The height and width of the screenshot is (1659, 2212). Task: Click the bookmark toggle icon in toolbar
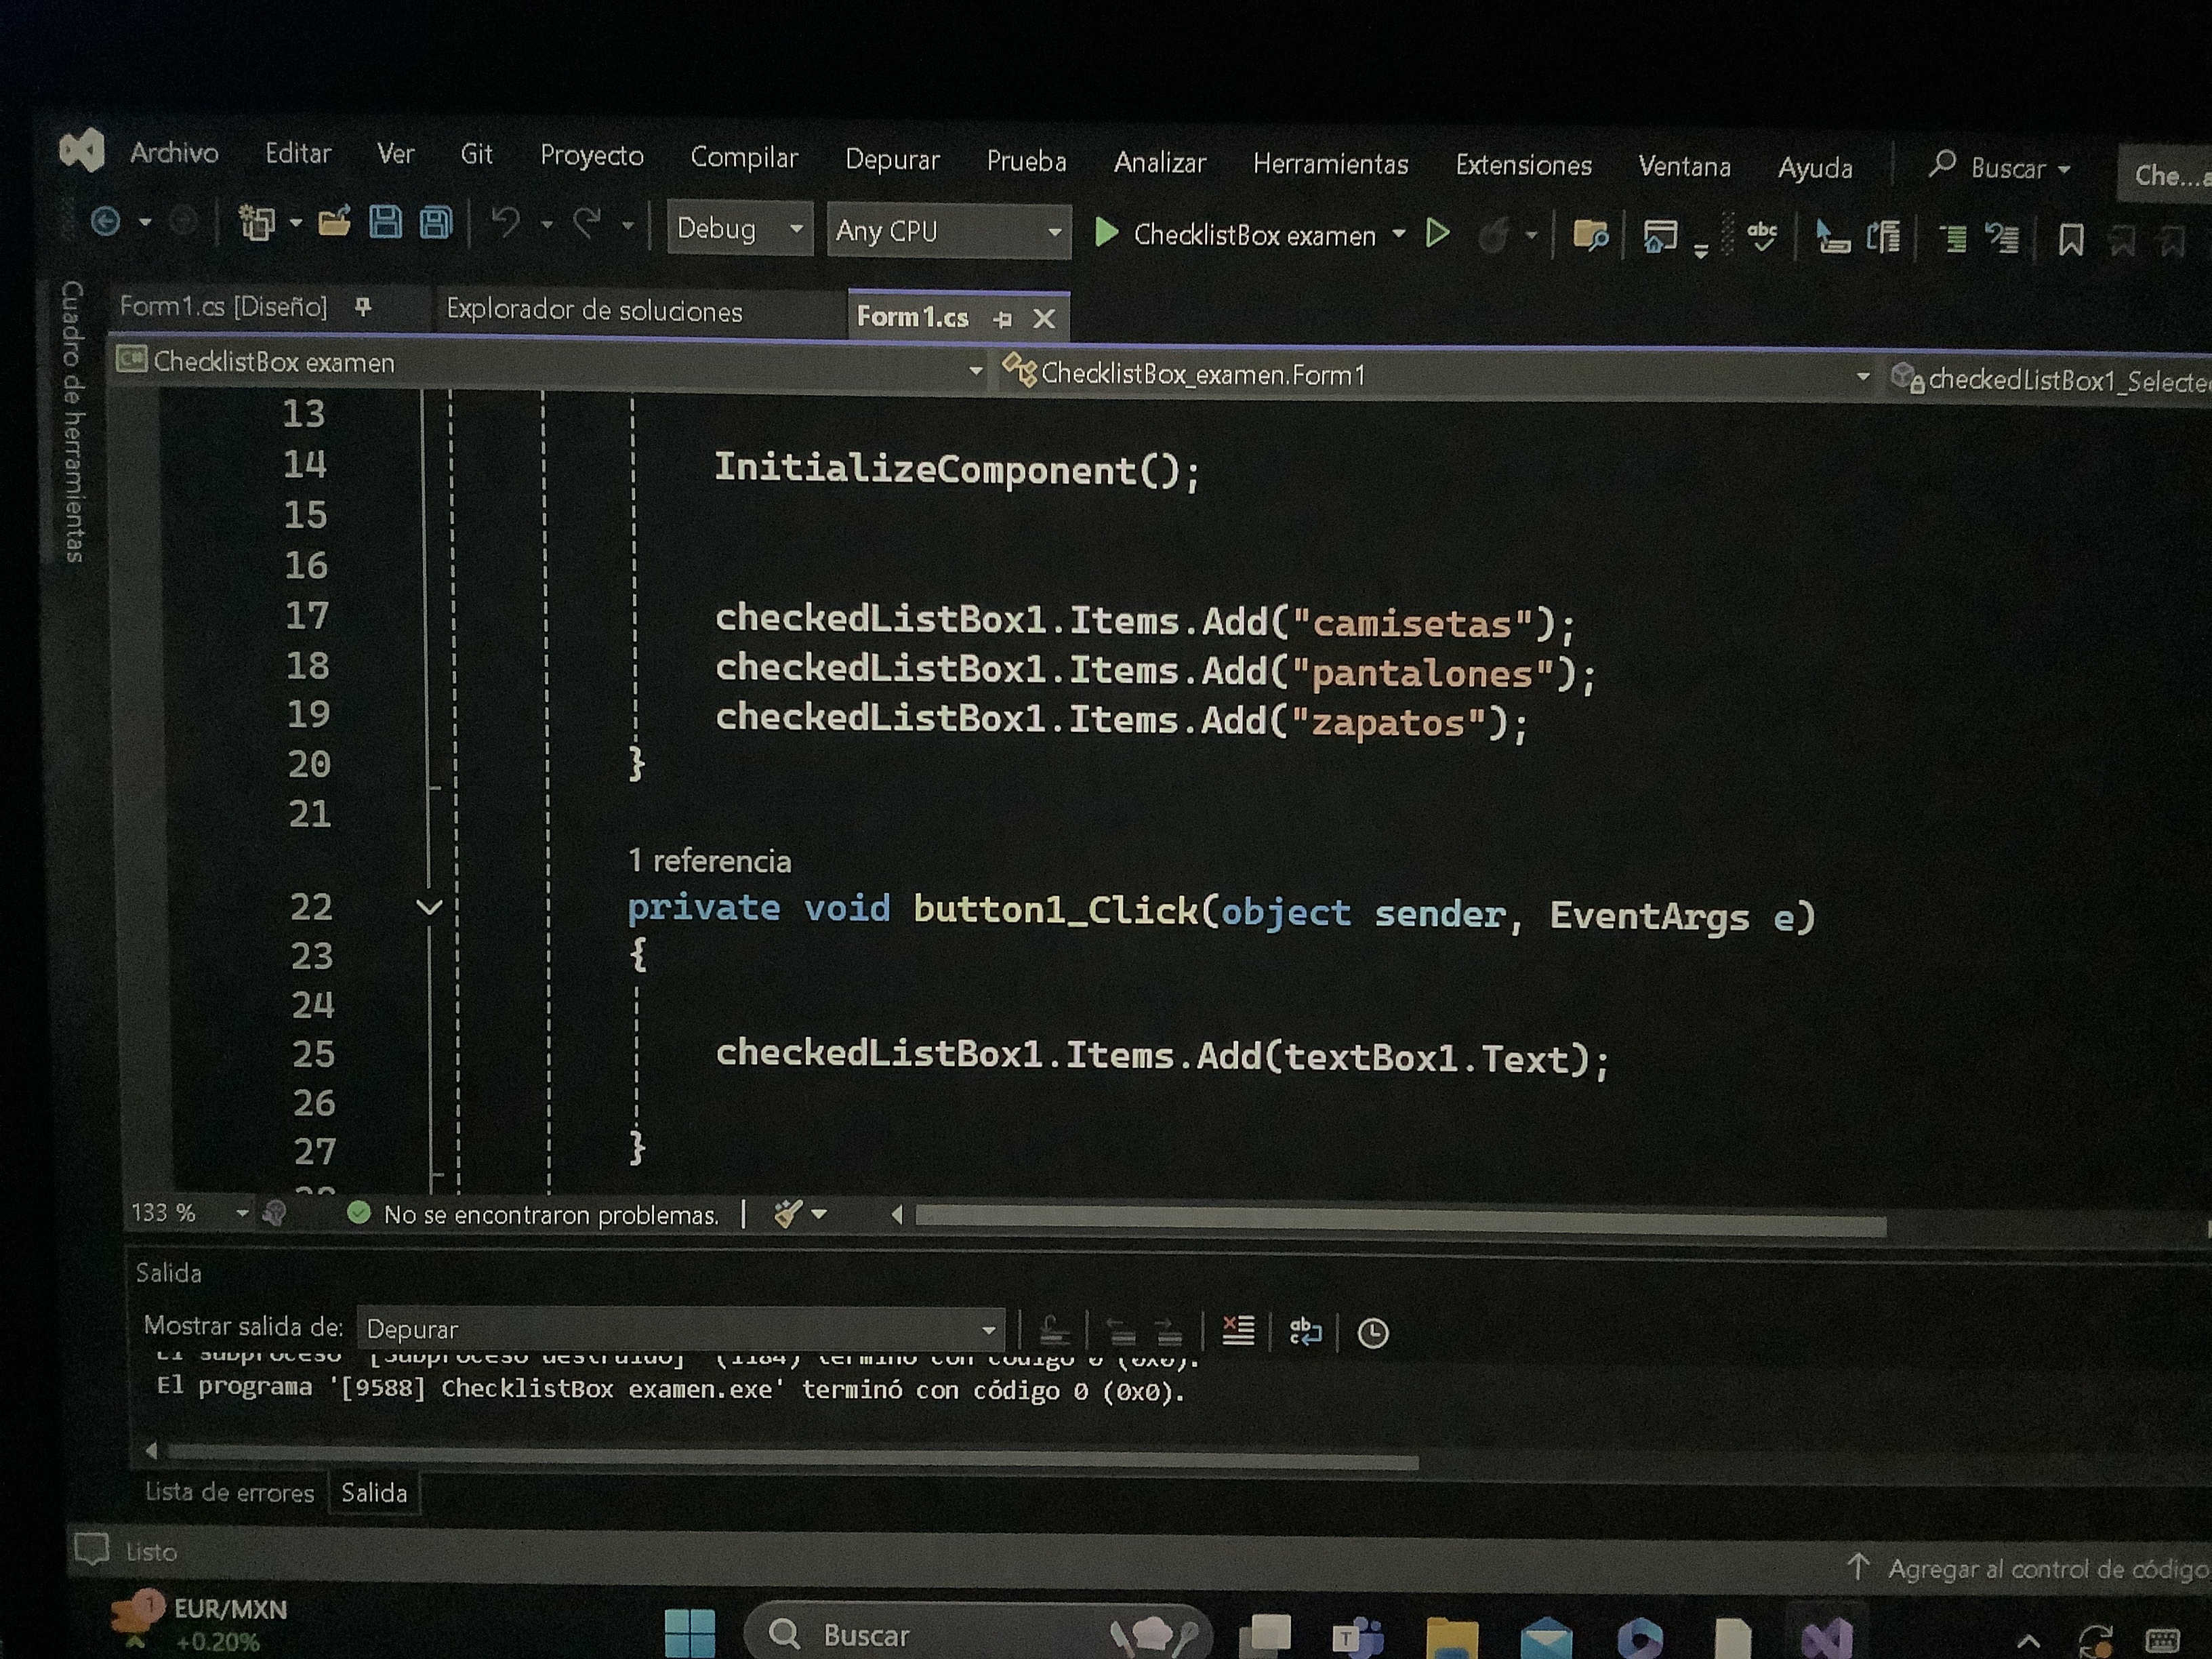pyautogui.click(x=2070, y=240)
